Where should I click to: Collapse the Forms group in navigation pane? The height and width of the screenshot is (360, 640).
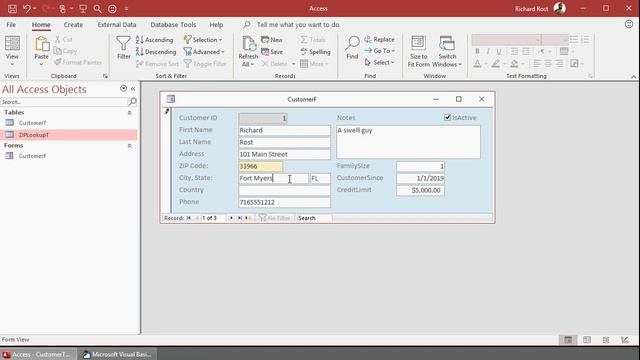129,146
